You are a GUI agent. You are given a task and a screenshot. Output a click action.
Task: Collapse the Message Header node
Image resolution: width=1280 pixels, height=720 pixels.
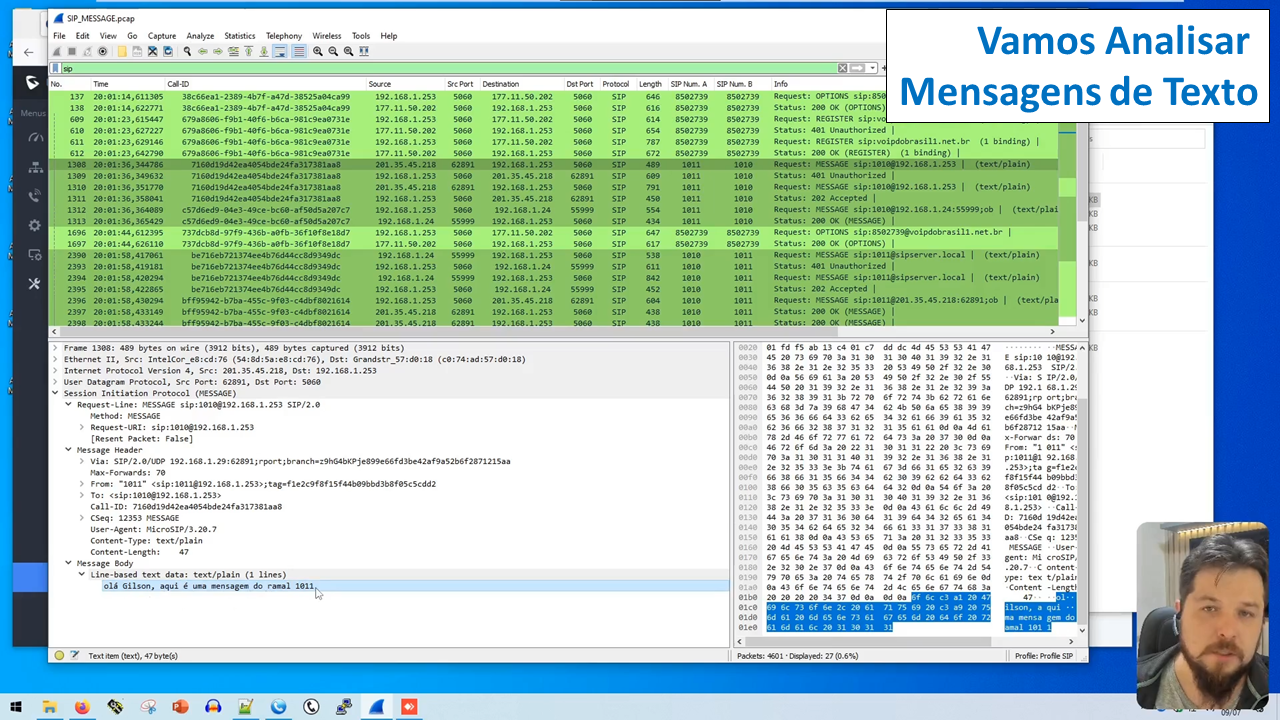coord(69,450)
